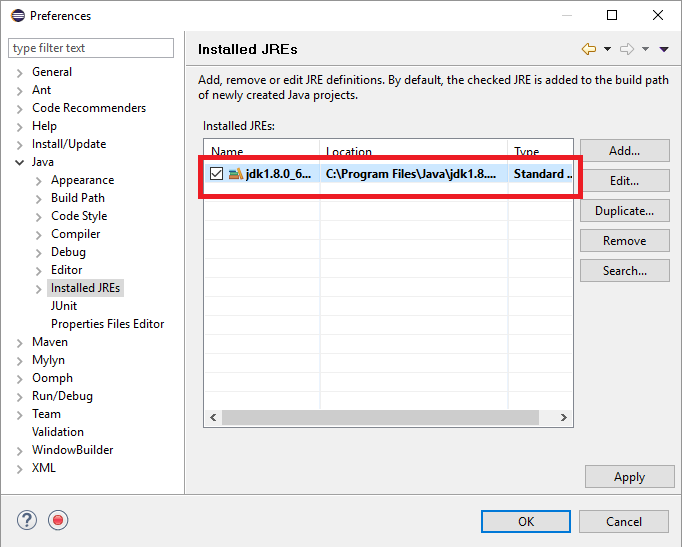Viewport: 682px width, 547px height.
Task: Click the red record oomph preference icon
Action: point(58,520)
